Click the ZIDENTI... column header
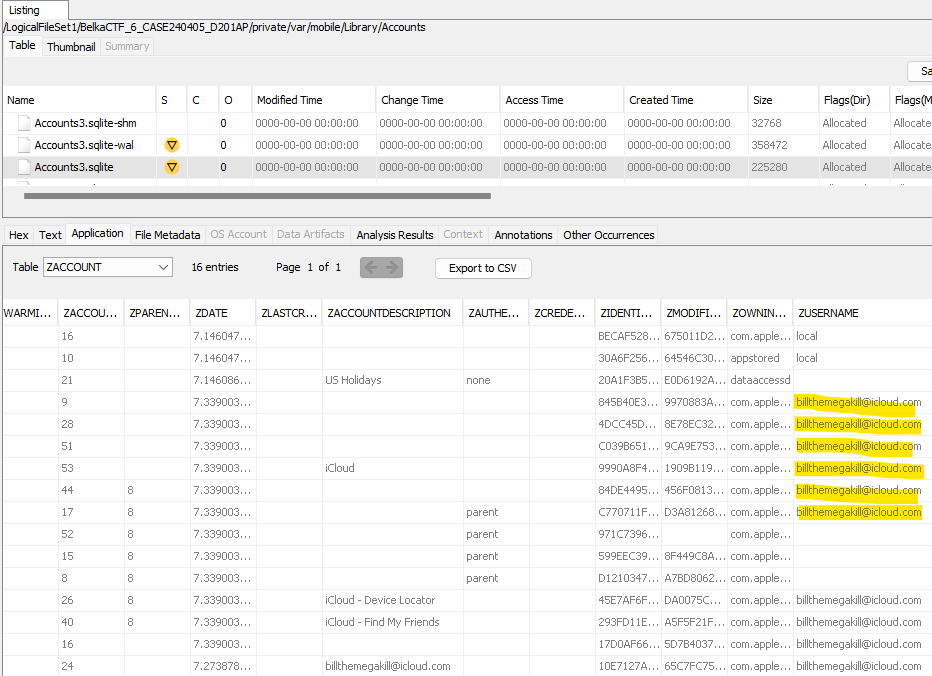This screenshot has width=932, height=676. [x=628, y=313]
